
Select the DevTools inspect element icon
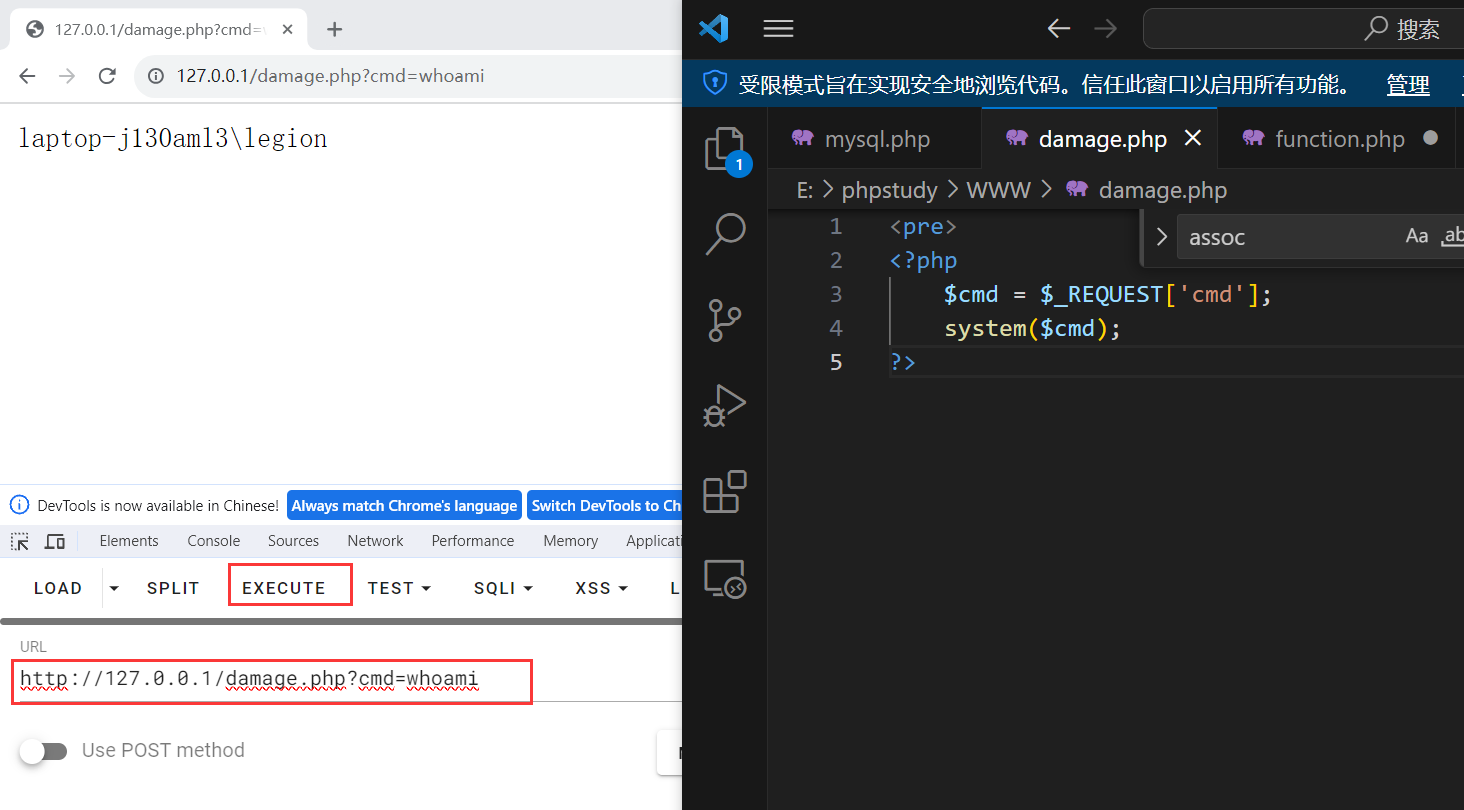pyautogui.click(x=20, y=541)
